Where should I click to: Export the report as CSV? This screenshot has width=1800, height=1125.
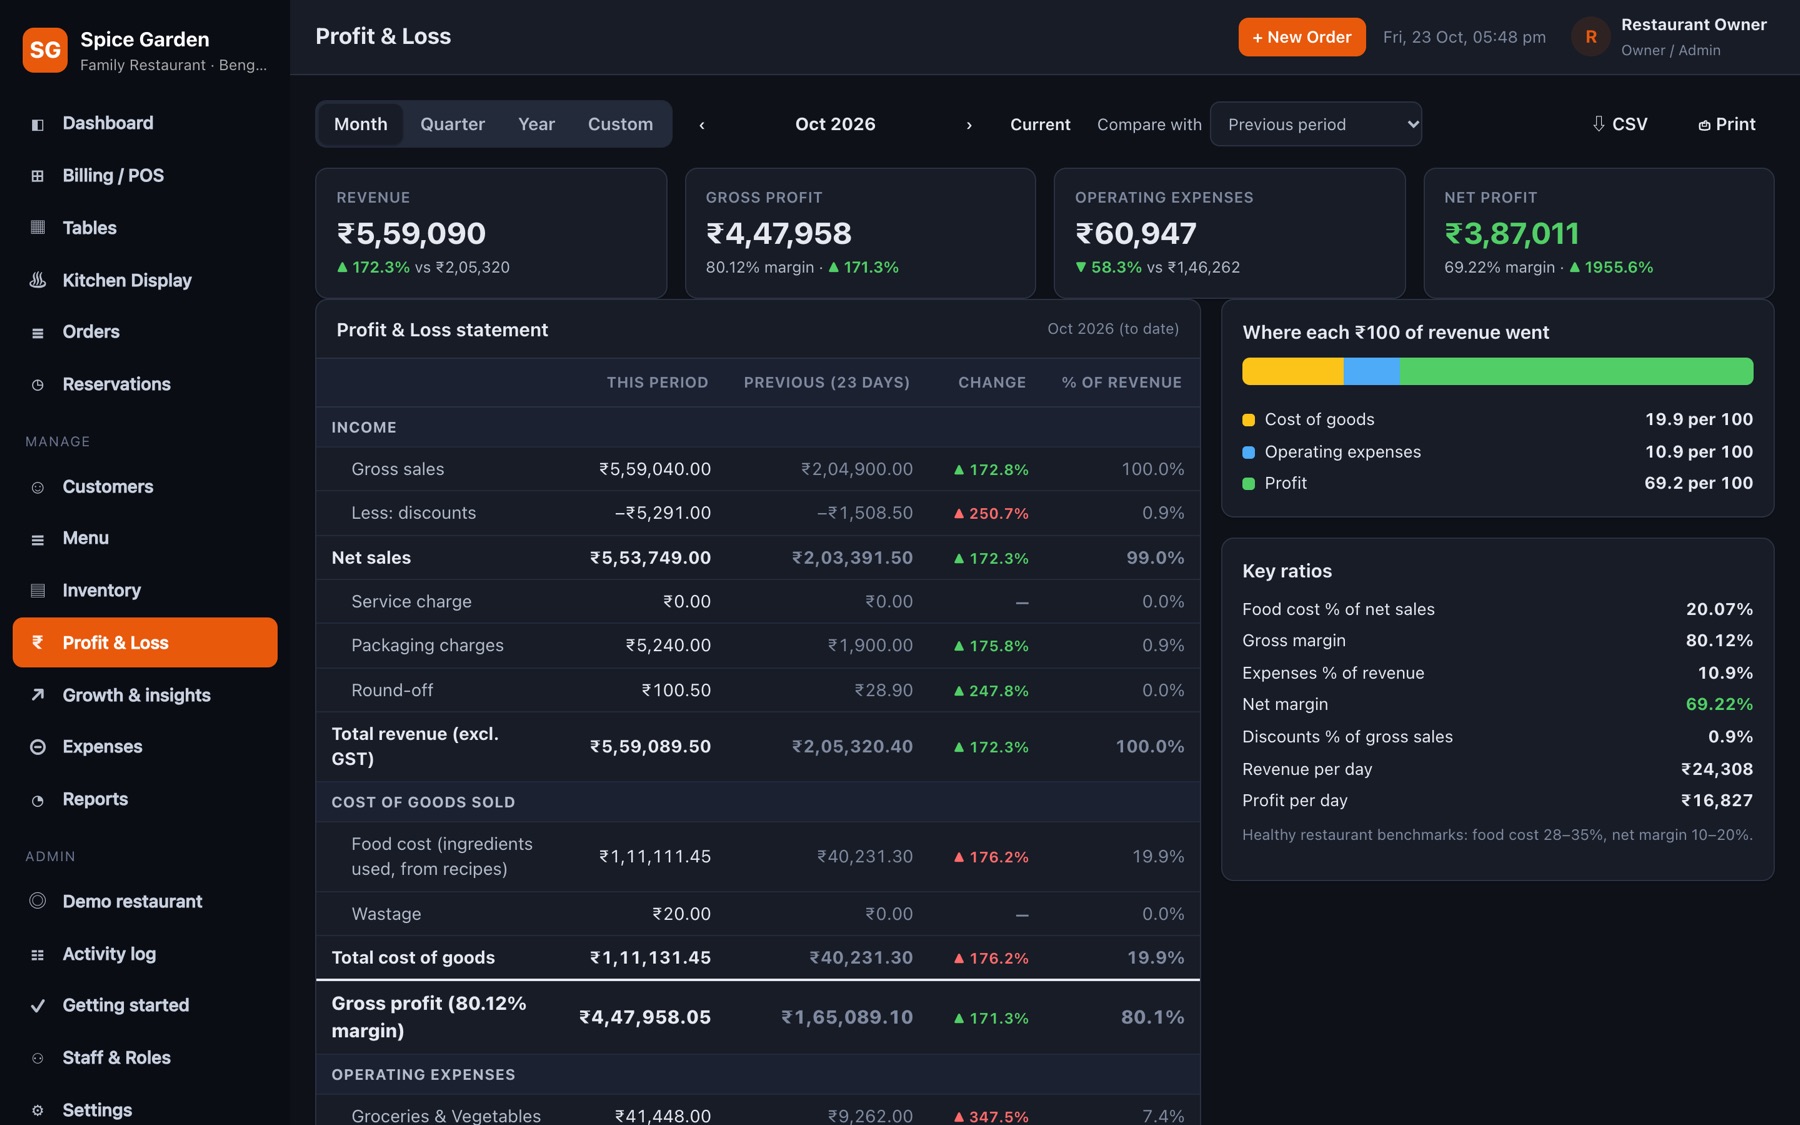(1619, 124)
